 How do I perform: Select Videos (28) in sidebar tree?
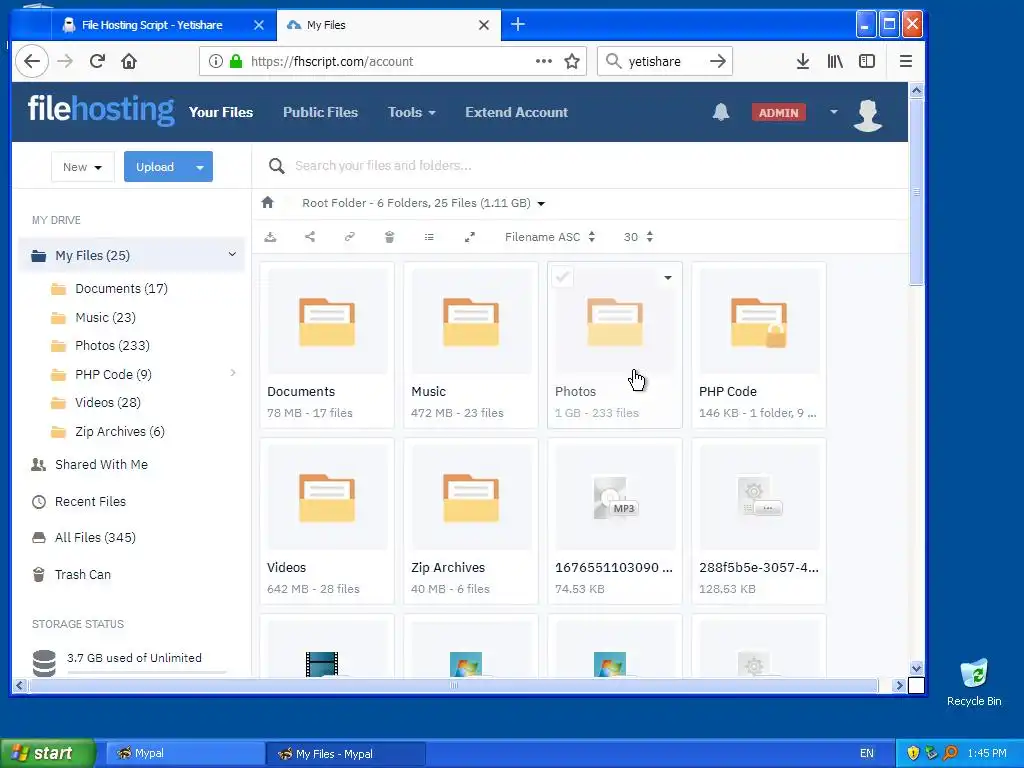pos(108,402)
